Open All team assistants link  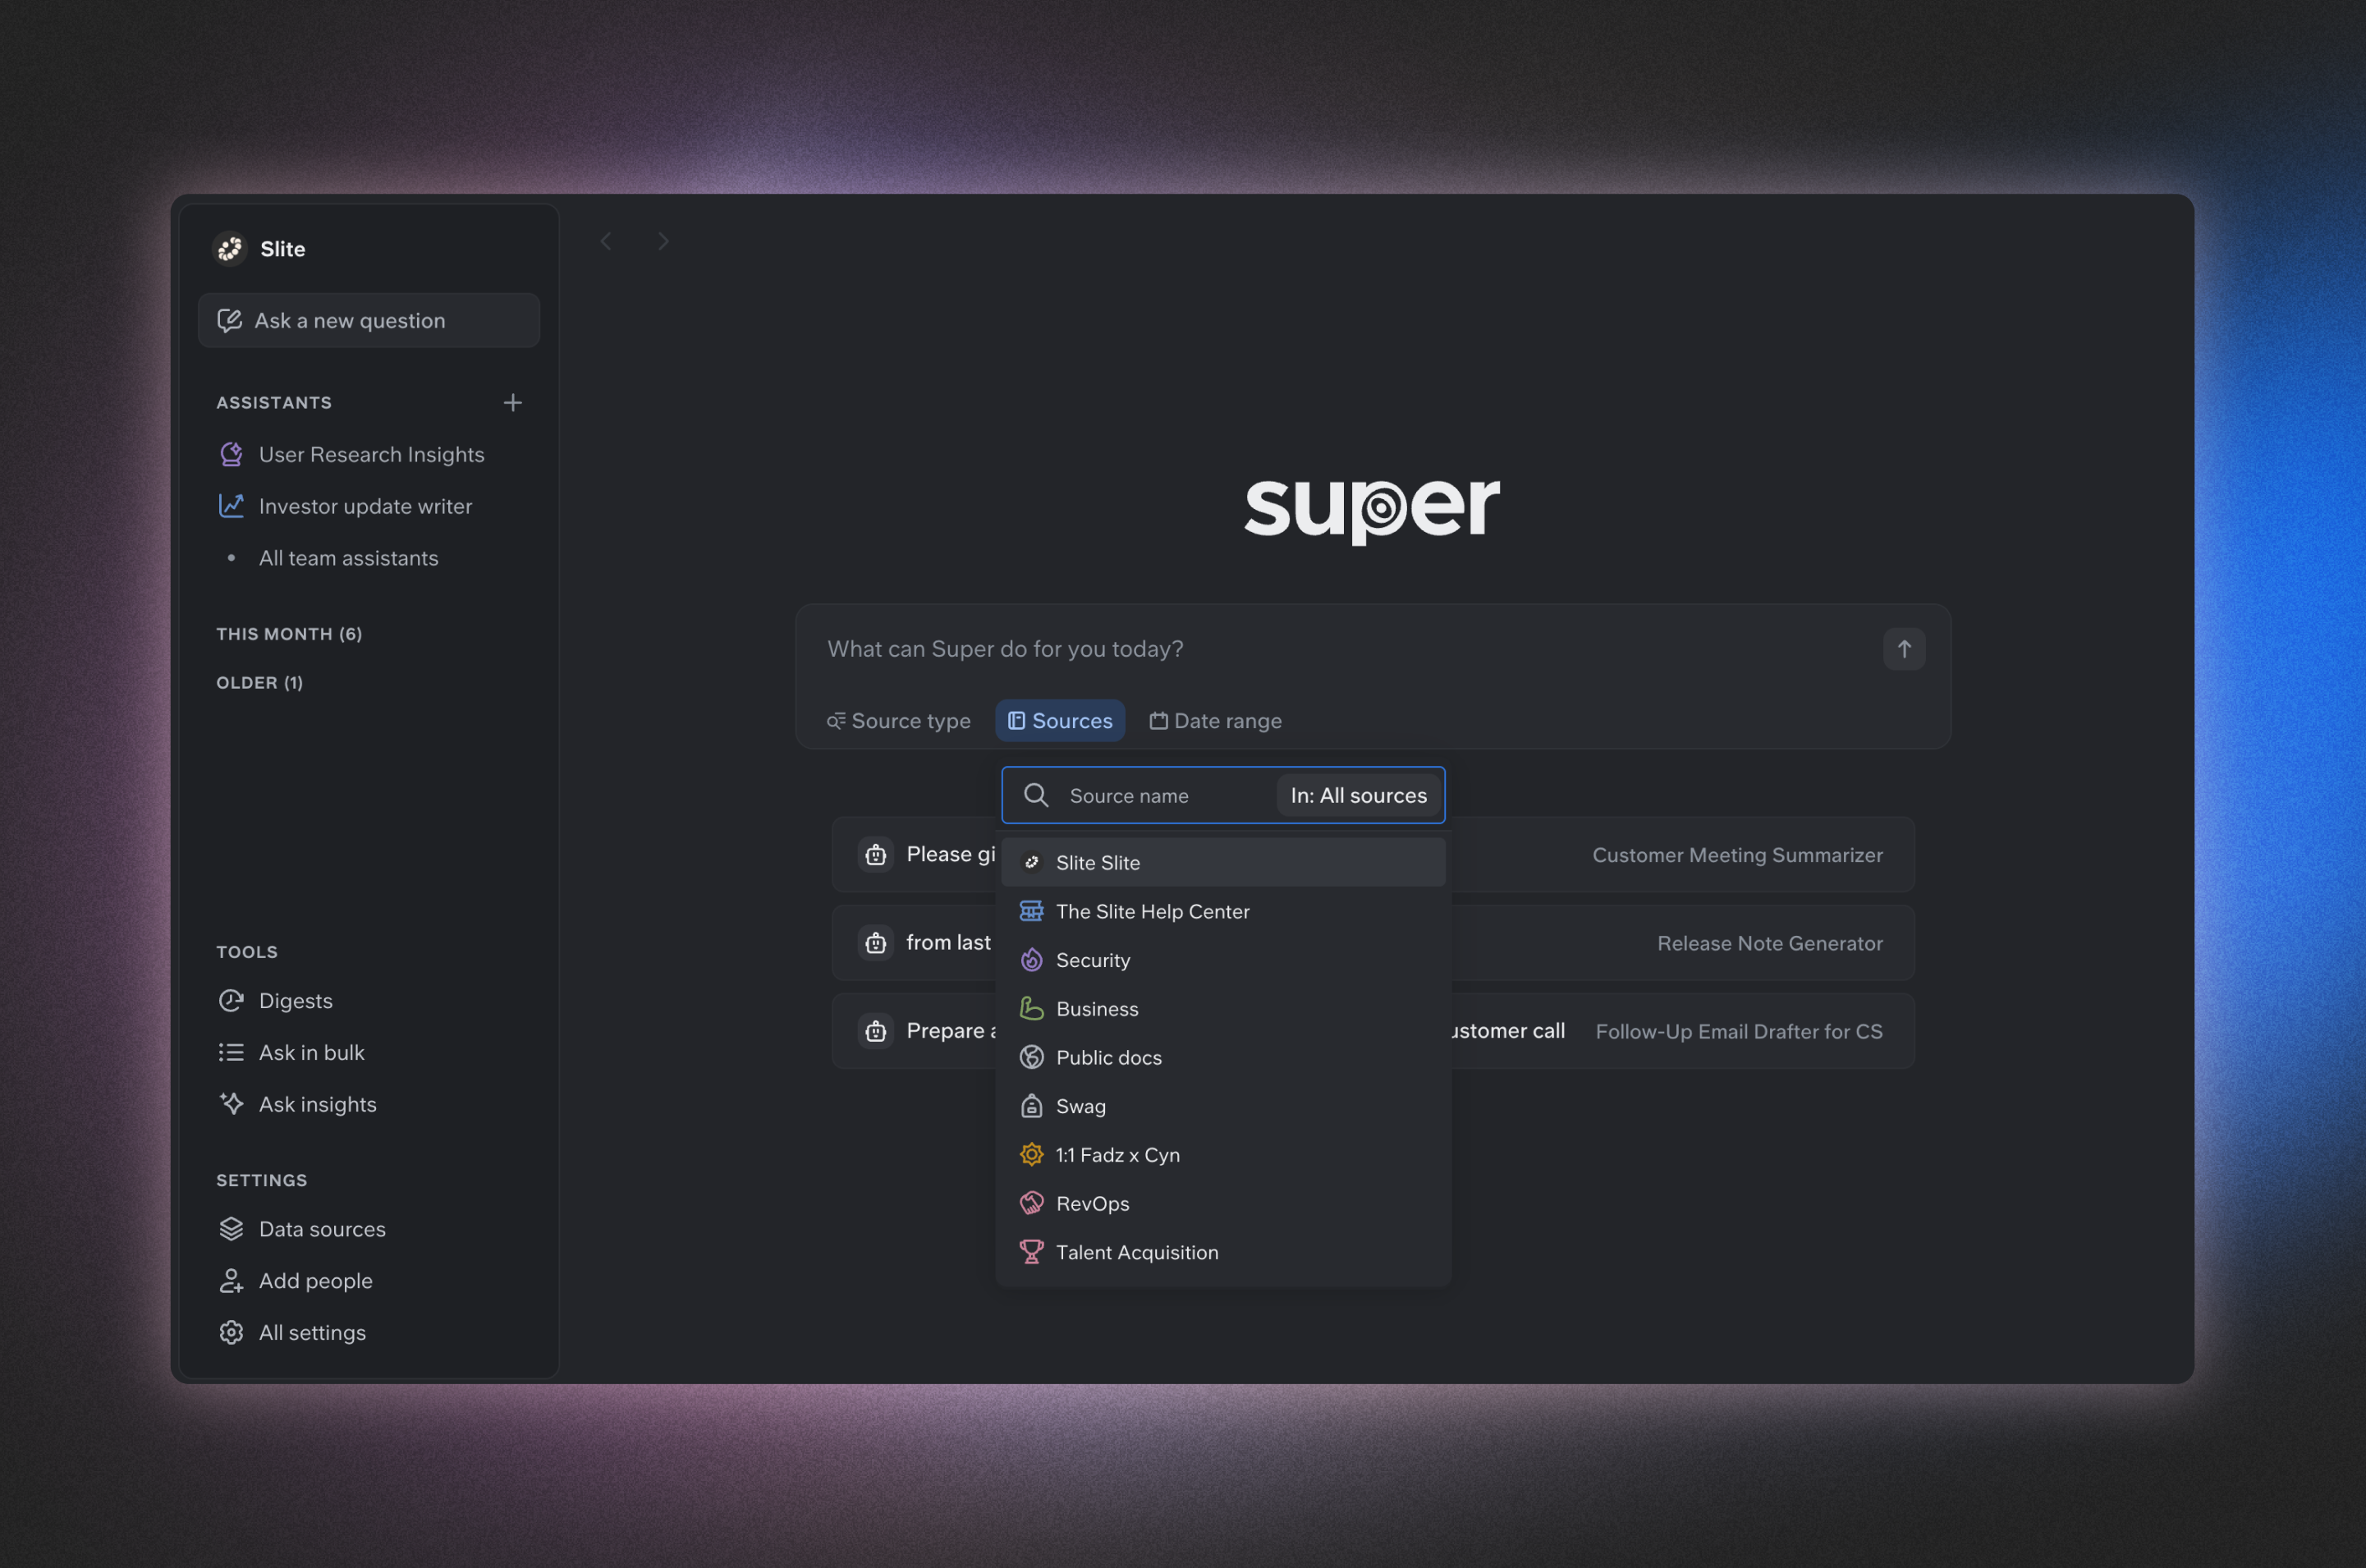(348, 558)
